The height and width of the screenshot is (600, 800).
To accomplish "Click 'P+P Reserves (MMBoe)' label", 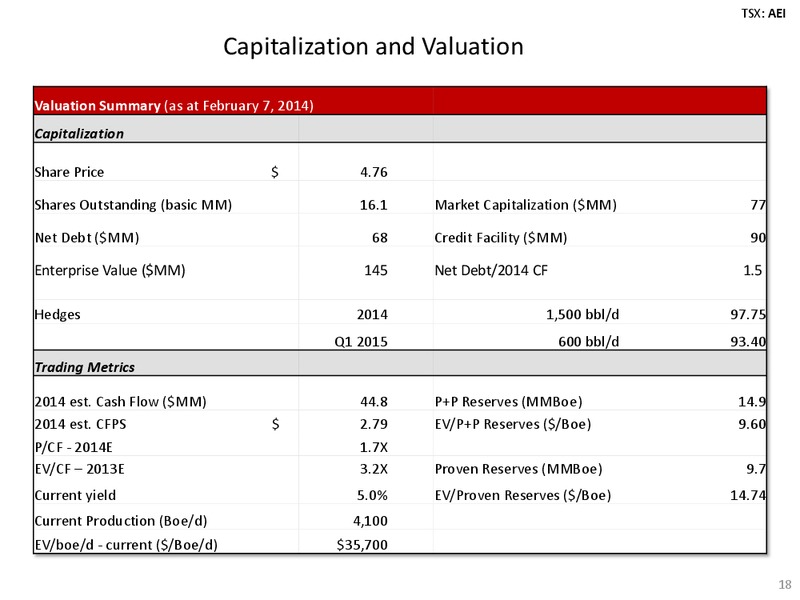I will pyautogui.click(x=508, y=402).
